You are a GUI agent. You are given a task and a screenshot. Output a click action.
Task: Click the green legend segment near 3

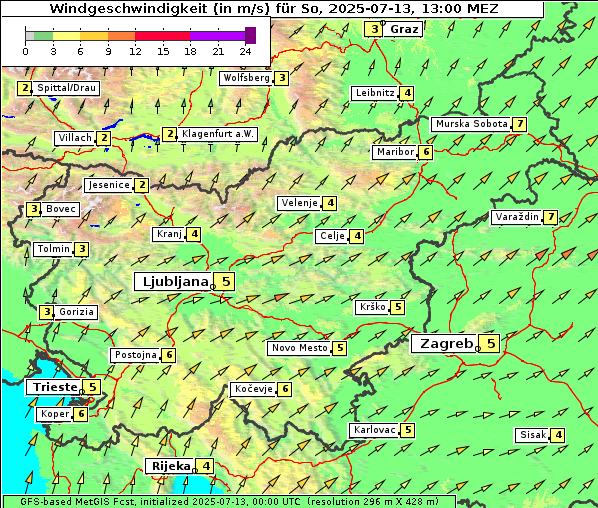pos(43,36)
